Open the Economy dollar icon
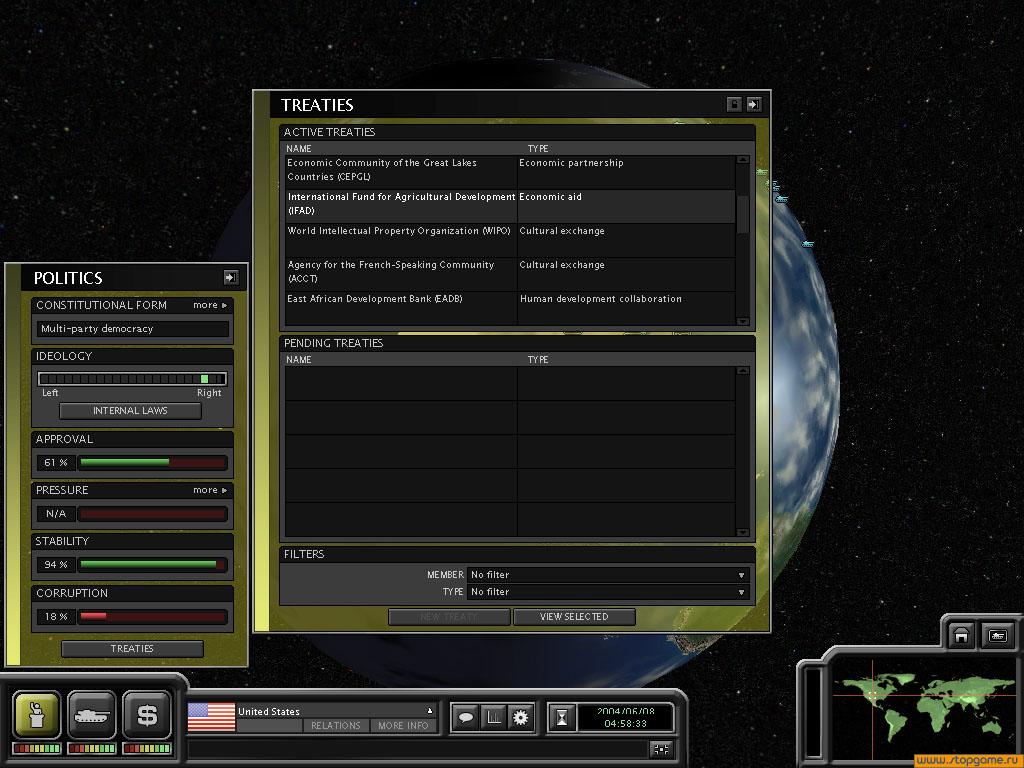1024x768 pixels. point(147,715)
